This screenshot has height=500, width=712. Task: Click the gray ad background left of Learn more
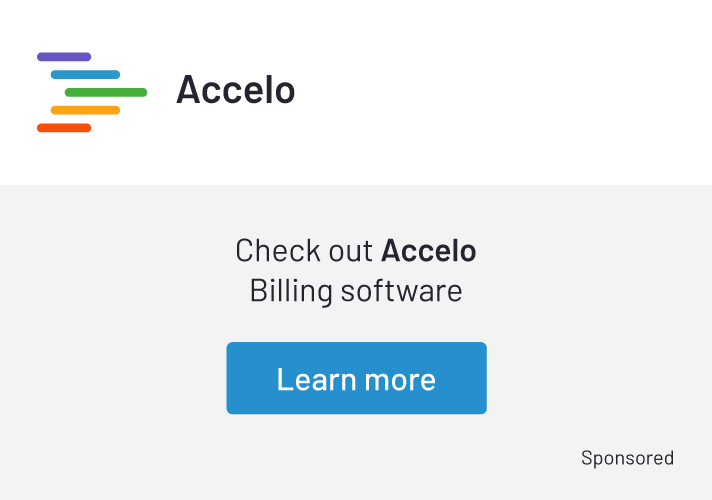(114, 378)
